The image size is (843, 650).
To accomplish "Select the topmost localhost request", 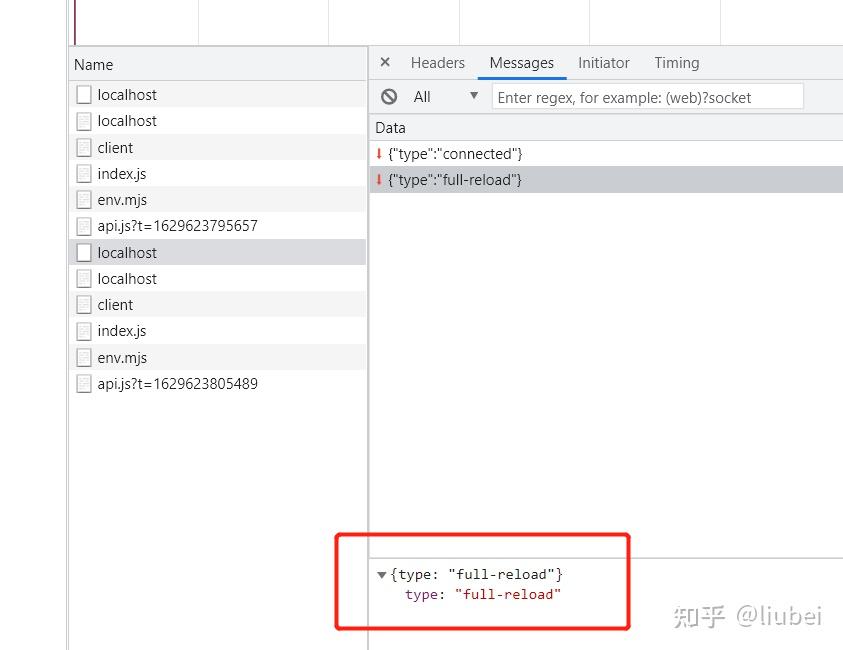I will click(218, 95).
